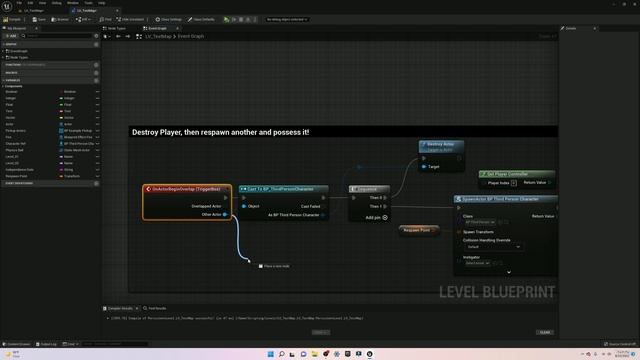Screen dimensions: 640x360
Task: Collapse the Graphs section
Action: pos(3,44)
